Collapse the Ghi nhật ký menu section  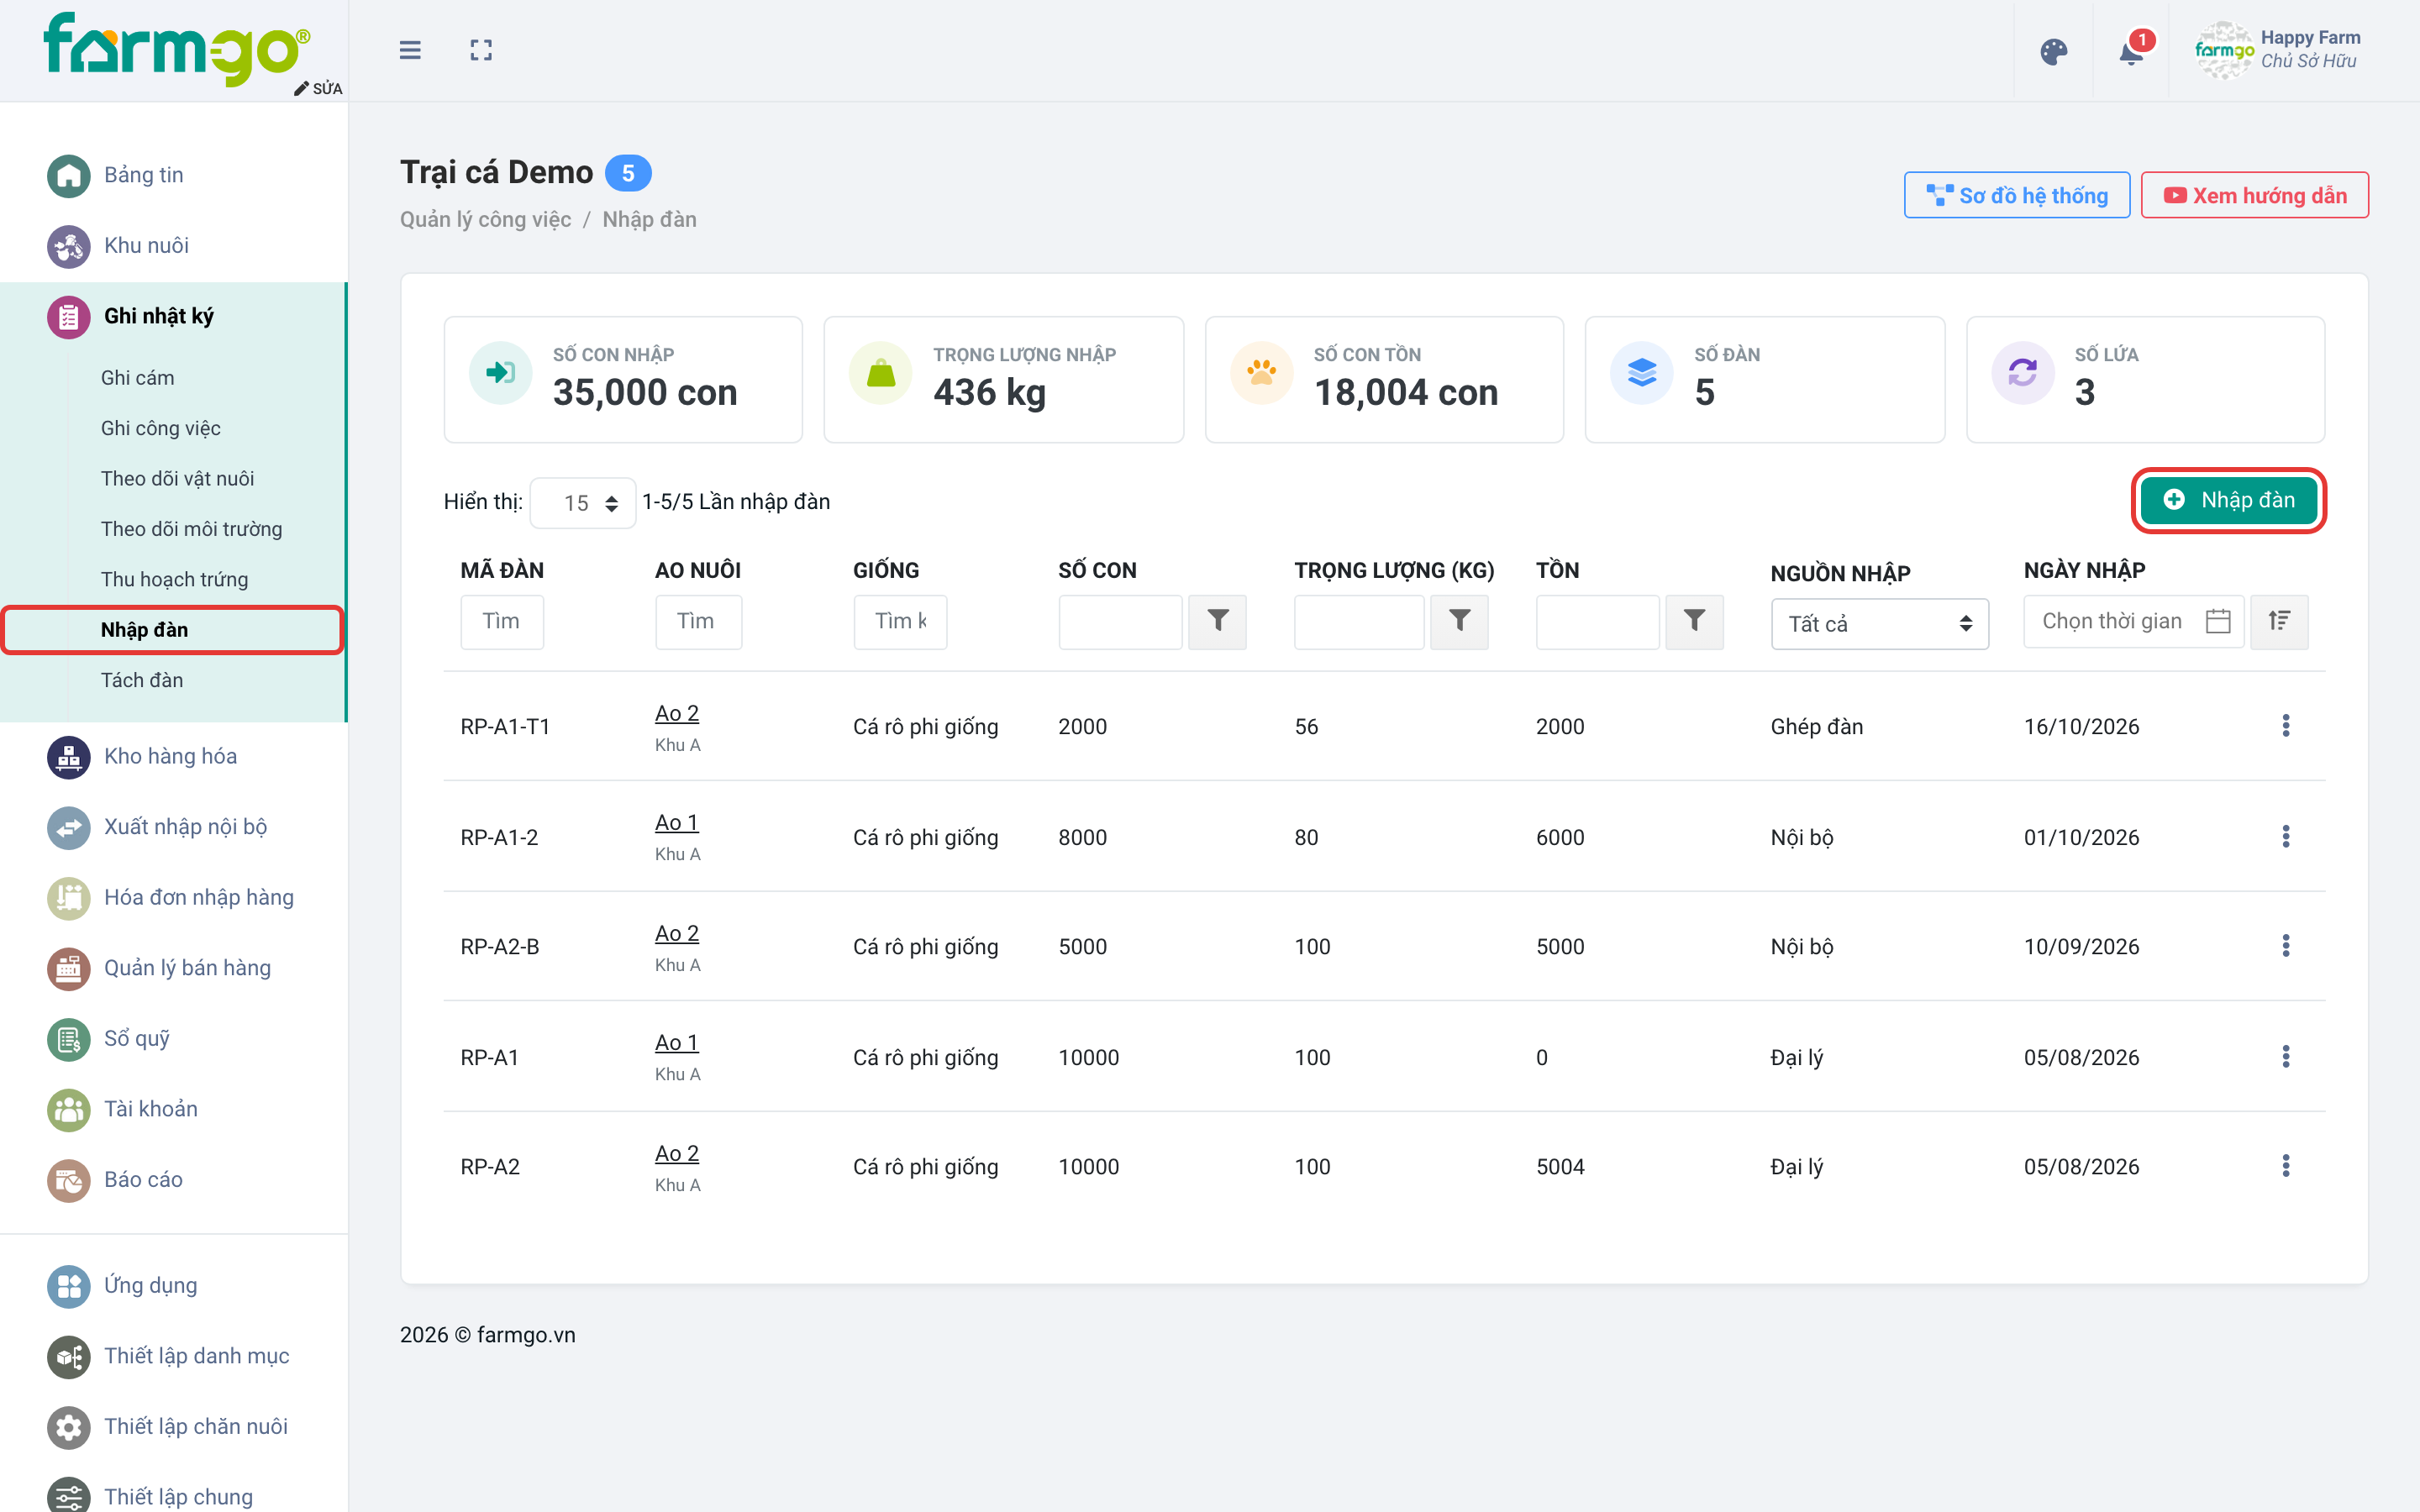(x=172, y=316)
